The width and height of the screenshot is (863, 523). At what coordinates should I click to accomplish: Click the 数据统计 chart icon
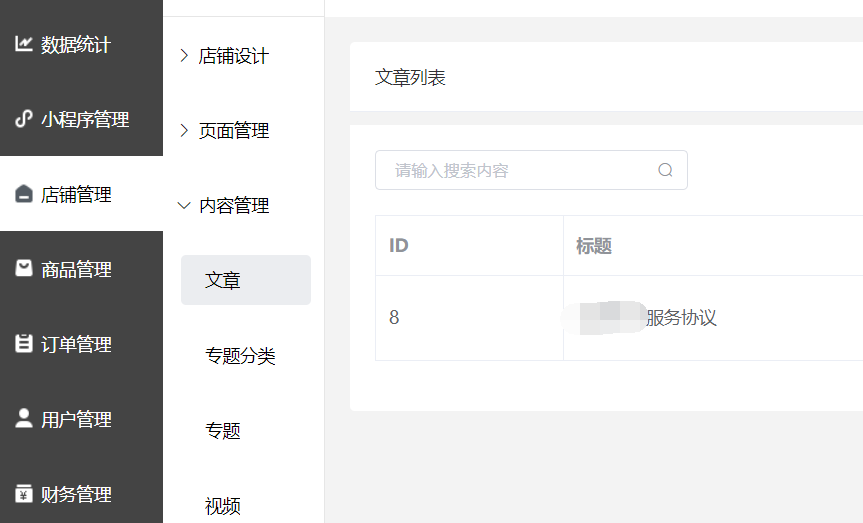click(x=24, y=43)
